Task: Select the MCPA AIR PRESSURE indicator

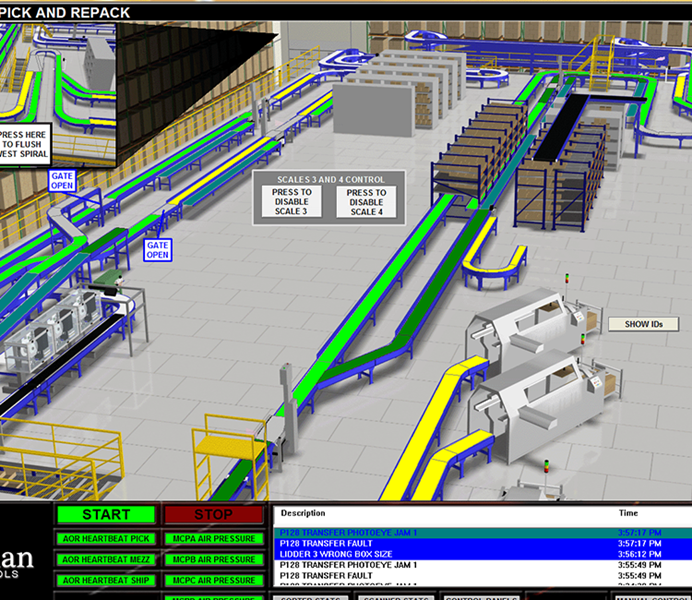Action: 214,539
